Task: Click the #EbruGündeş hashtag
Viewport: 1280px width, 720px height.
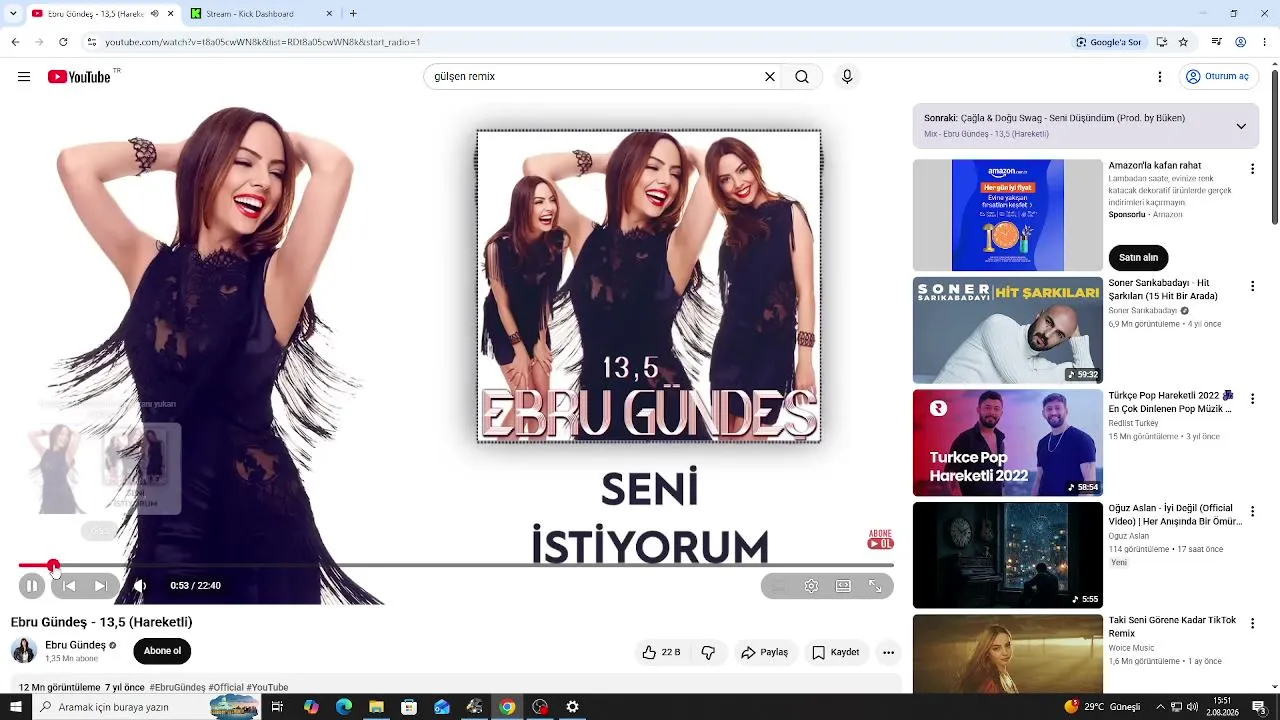Action: pyautogui.click(x=177, y=687)
